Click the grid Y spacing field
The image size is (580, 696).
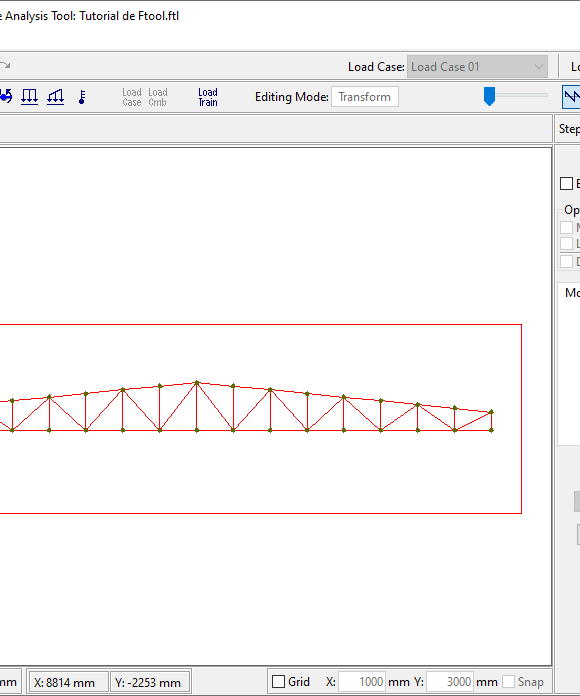coord(450,681)
